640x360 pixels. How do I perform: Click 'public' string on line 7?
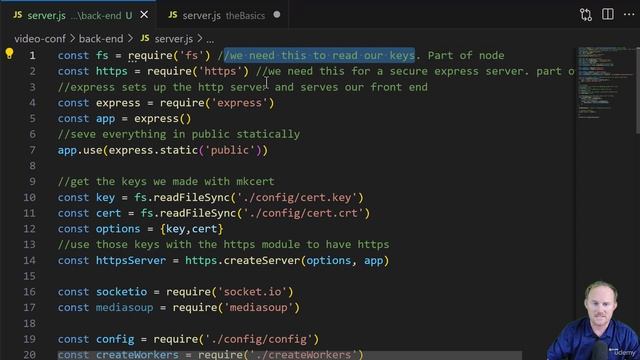coord(230,150)
